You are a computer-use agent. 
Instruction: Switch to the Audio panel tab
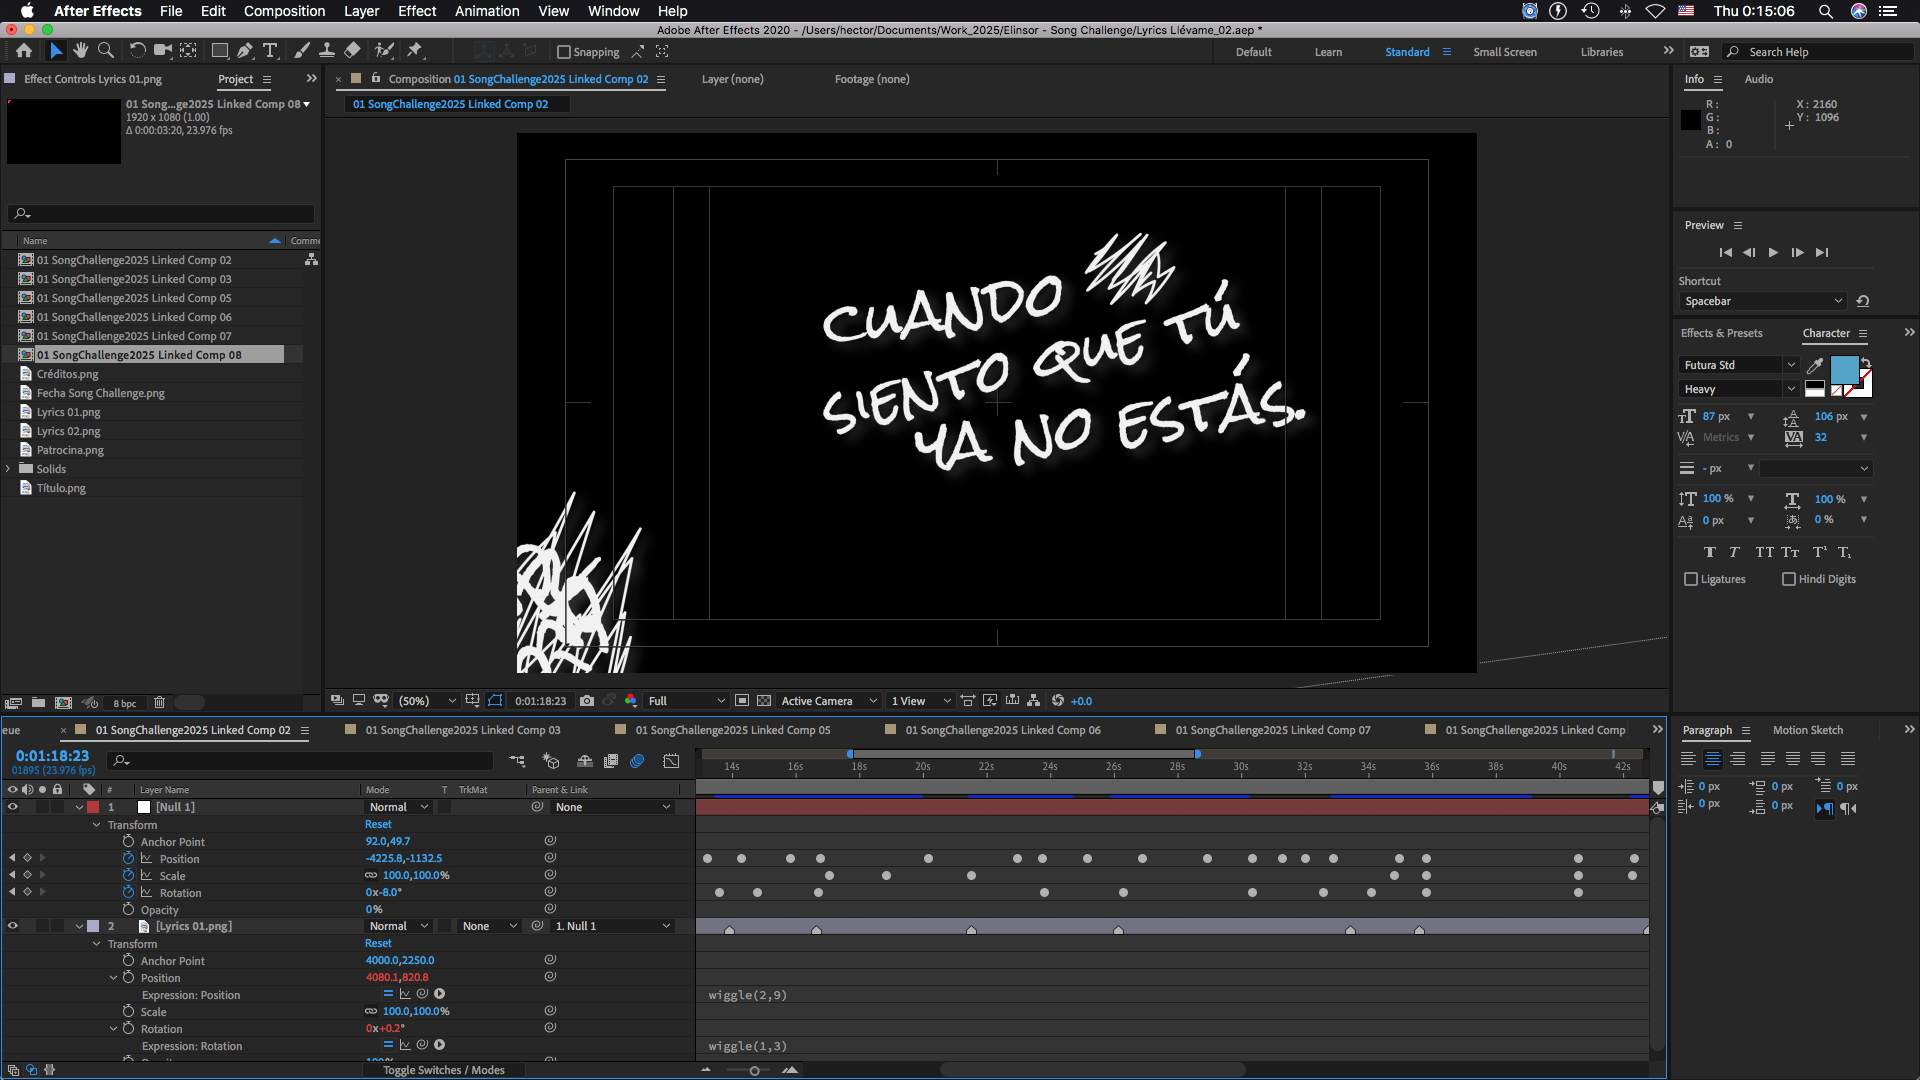coord(1758,79)
